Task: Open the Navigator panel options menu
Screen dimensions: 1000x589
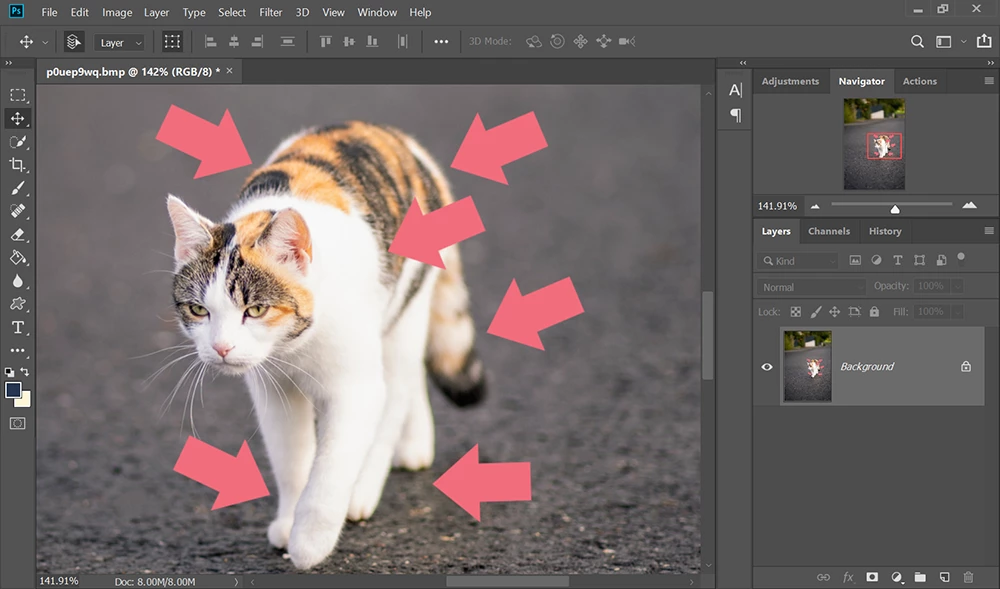Action: pos(988,81)
